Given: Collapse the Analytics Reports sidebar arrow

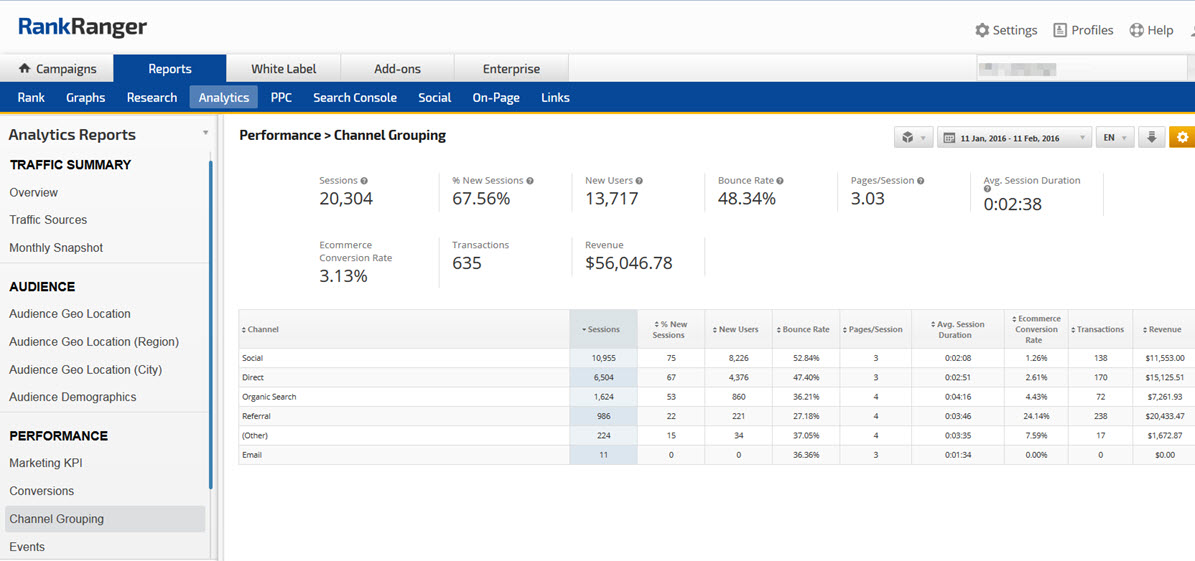Looking at the screenshot, I should (205, 133).
